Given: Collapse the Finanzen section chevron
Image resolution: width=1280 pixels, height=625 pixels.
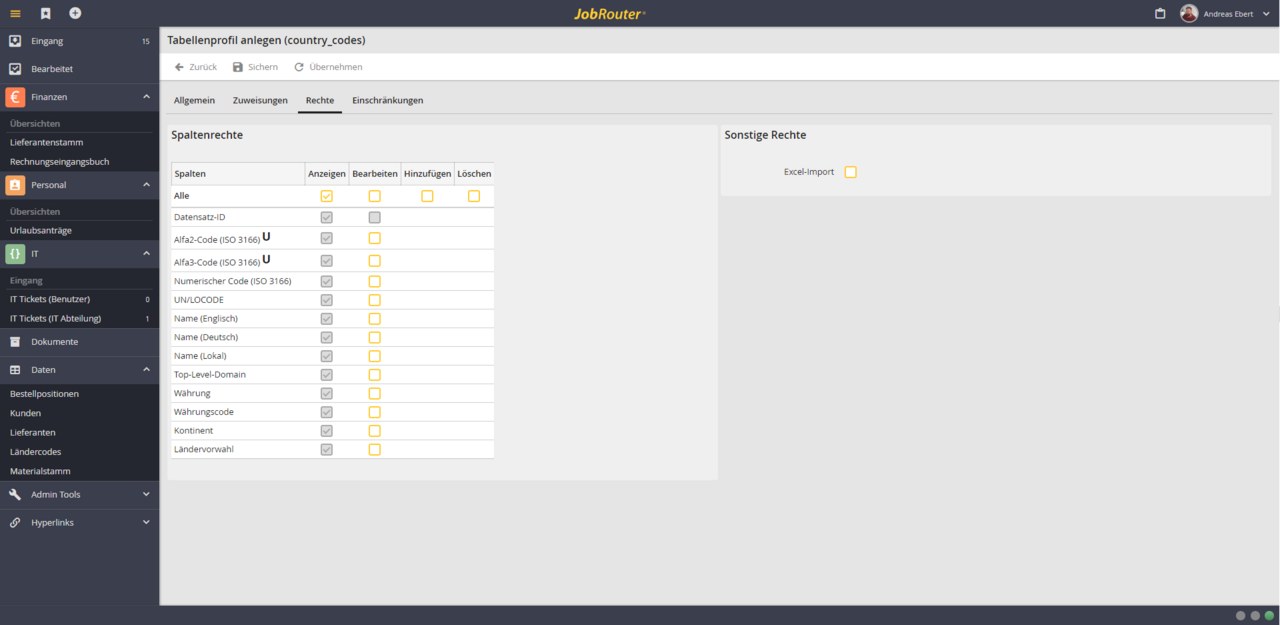Looking at the screenshot, I should (146, 97).
